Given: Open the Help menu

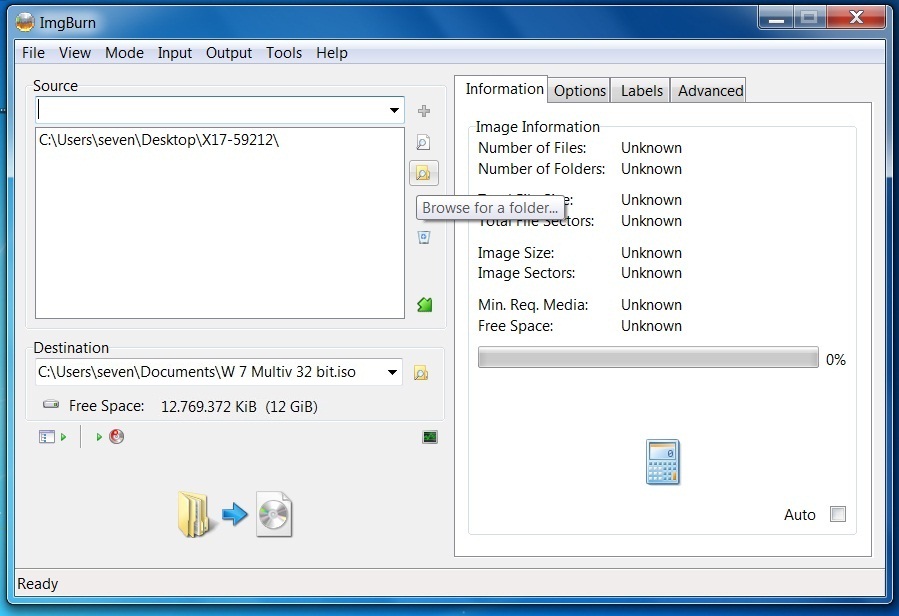Looking at the screenshot, I should (x=332, y=53).
